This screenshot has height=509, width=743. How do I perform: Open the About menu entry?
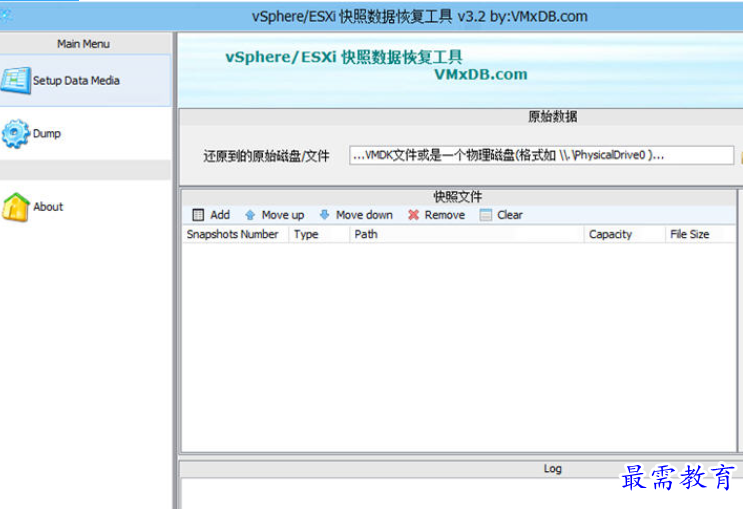pos(85,207)
